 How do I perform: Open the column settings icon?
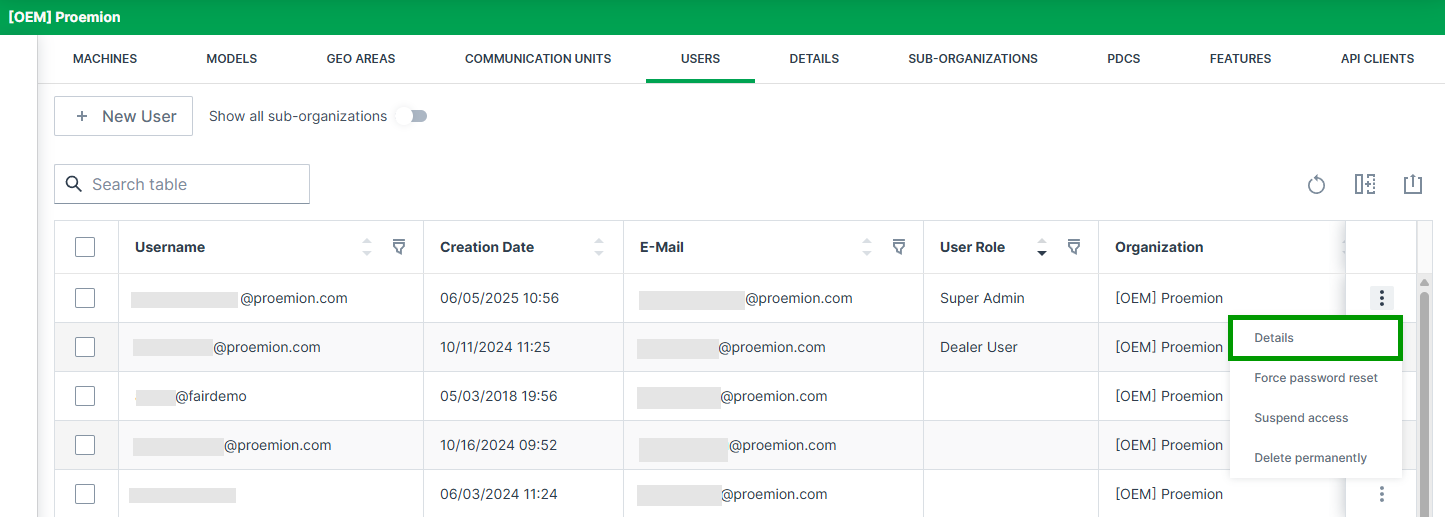[1365, 184]
